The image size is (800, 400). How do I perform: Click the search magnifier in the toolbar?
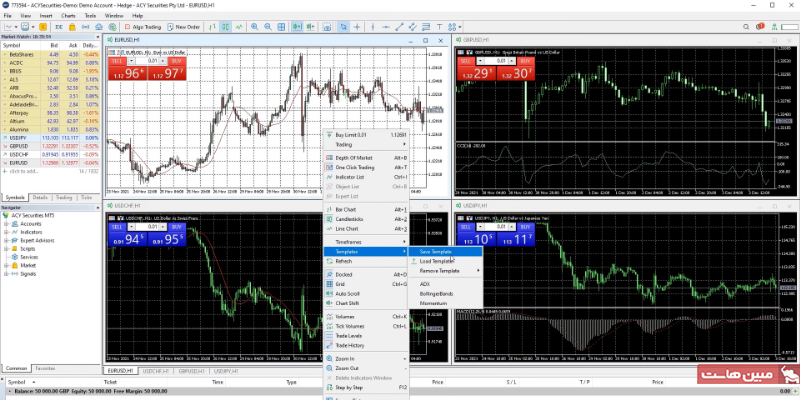tap(746, 27)
